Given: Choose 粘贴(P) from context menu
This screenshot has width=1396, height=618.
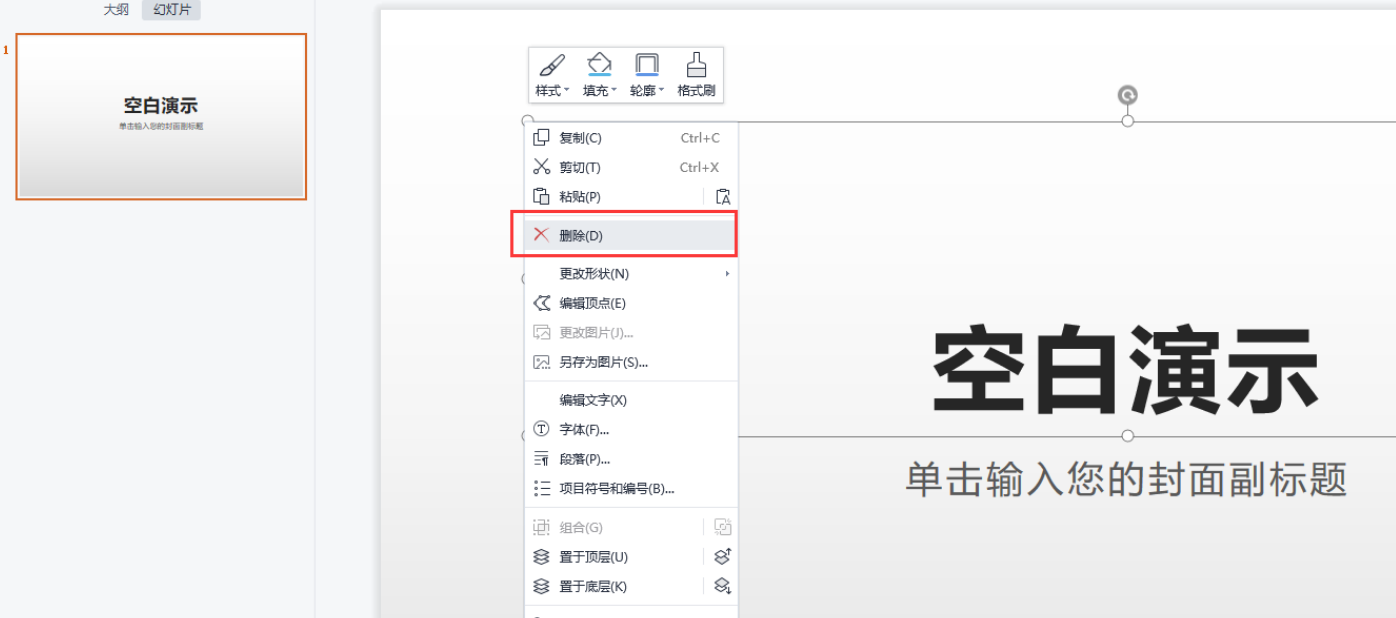Looking at the screenshot, I should (615, 196).
